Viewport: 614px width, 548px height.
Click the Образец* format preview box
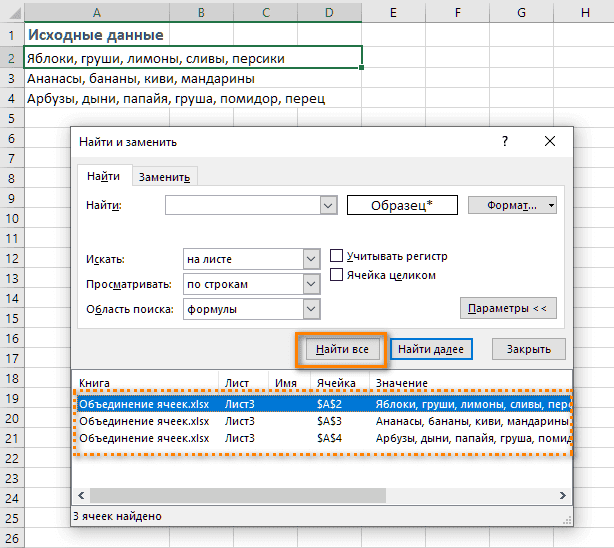tap(402, 205)
